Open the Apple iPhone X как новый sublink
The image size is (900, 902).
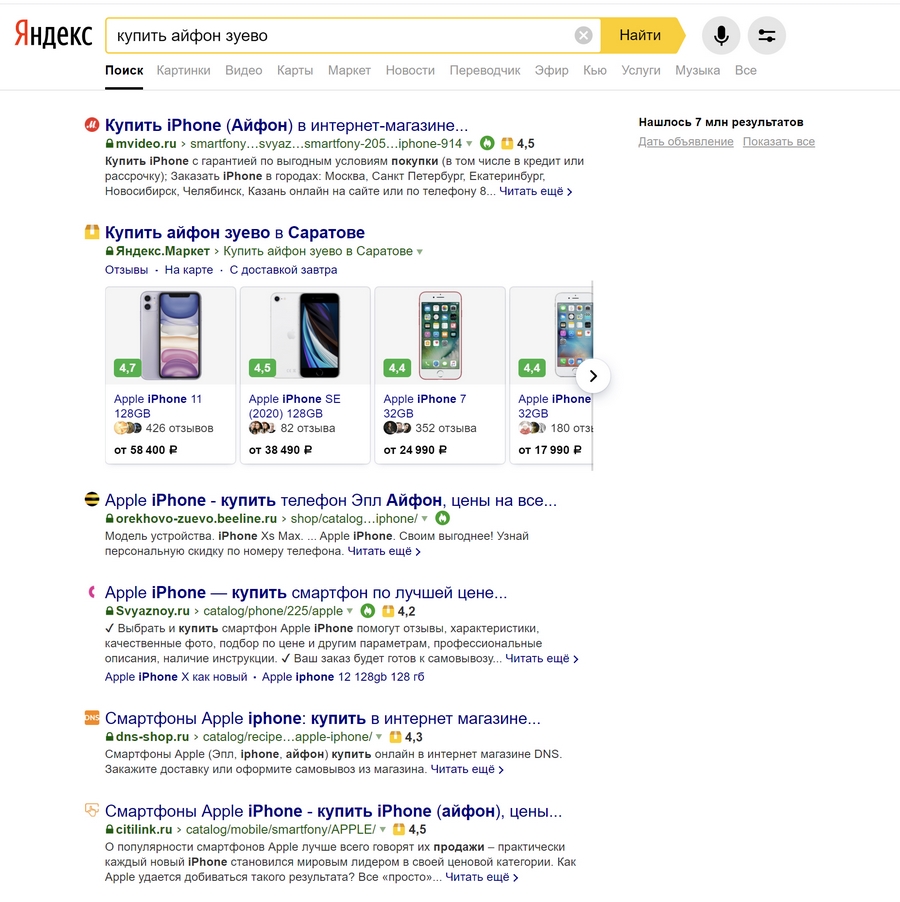coord(176,676)
